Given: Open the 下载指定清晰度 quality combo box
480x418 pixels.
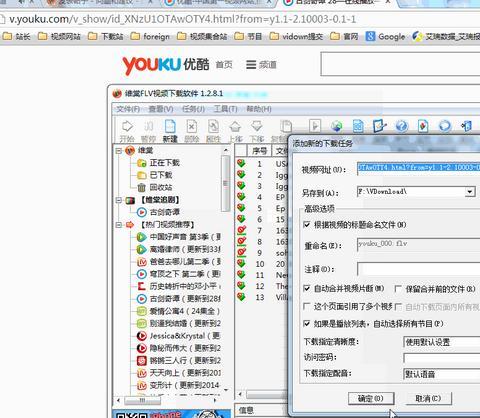Looking at the screenshot, I should 442,342.
